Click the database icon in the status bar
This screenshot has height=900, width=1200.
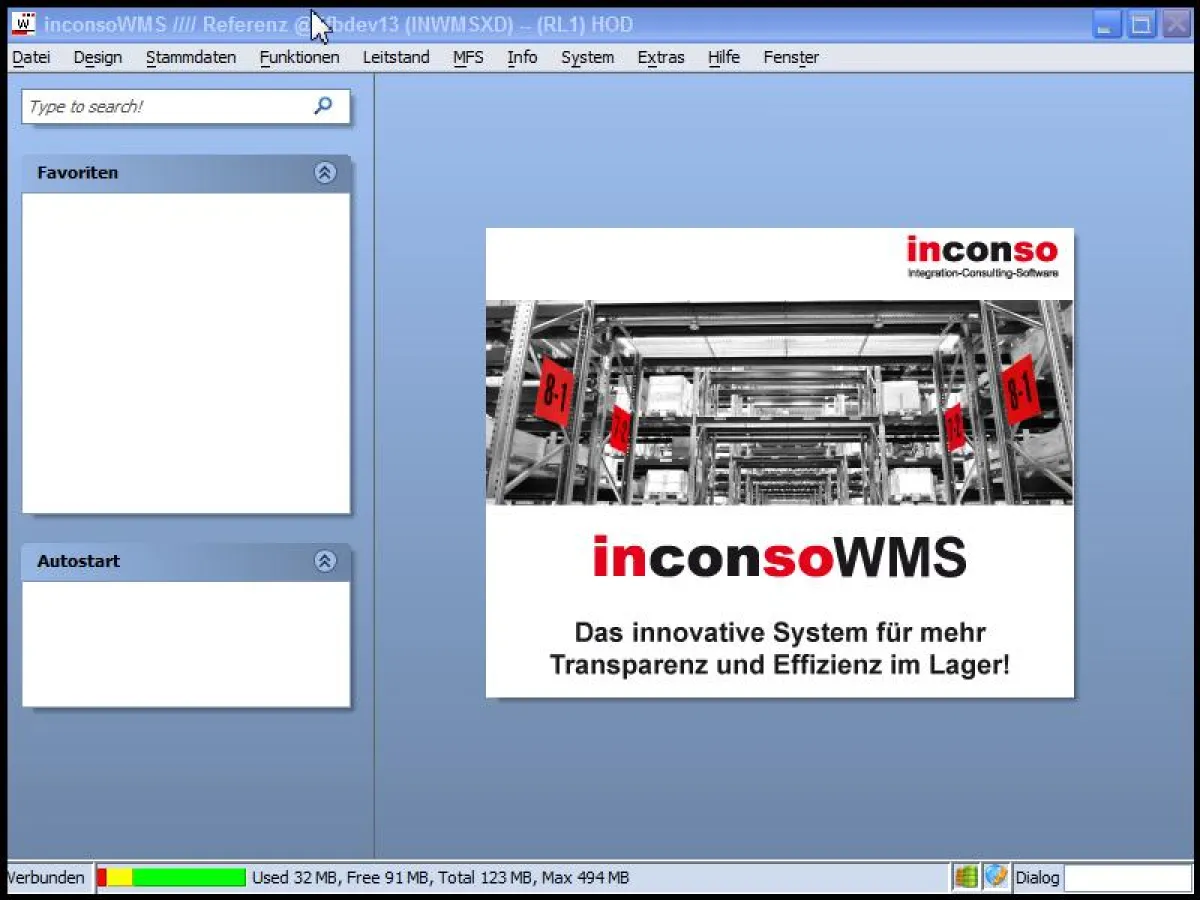pyautogui.click(x=965, y=877)
